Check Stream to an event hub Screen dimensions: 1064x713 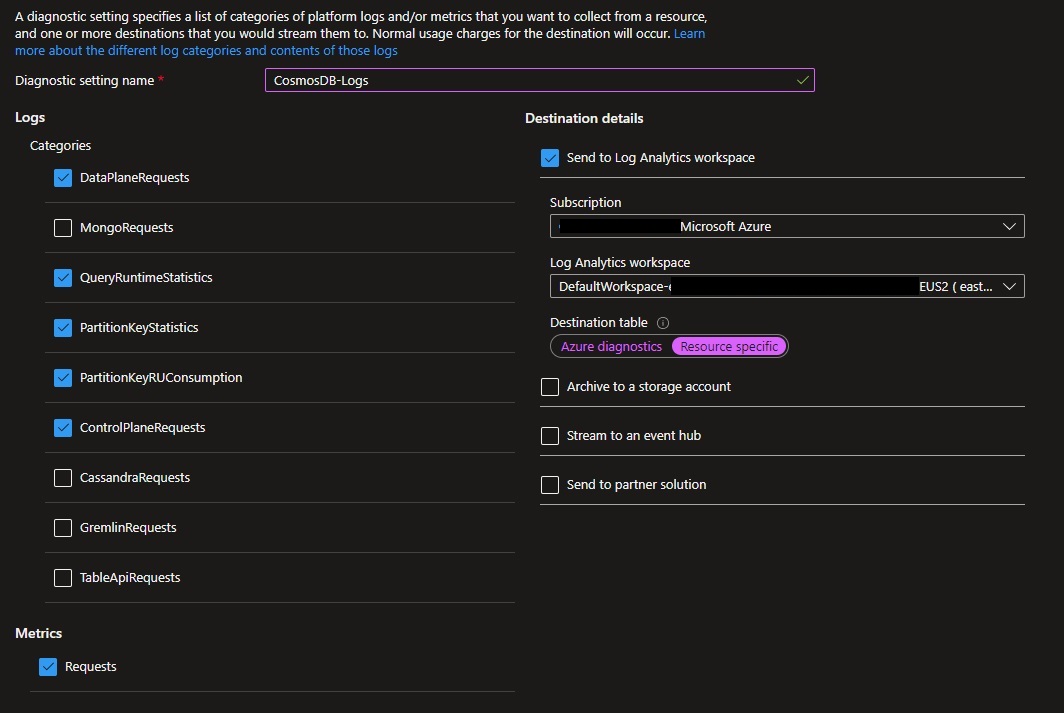(x=550, y=436)
